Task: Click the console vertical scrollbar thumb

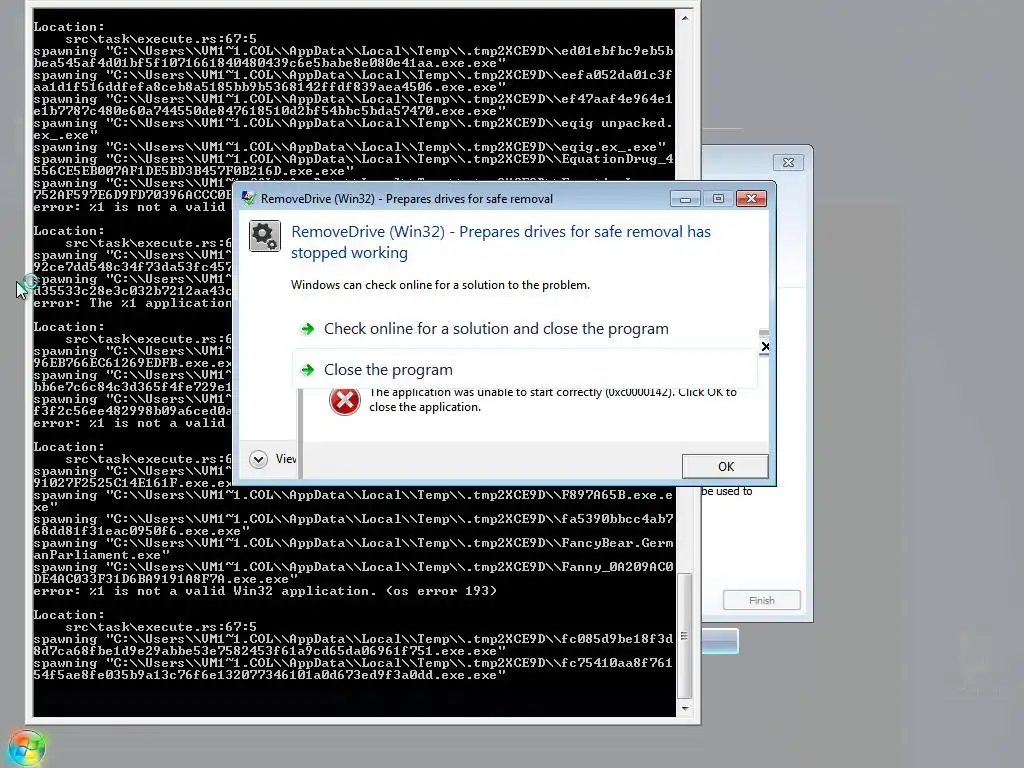Action: [684, 635]
